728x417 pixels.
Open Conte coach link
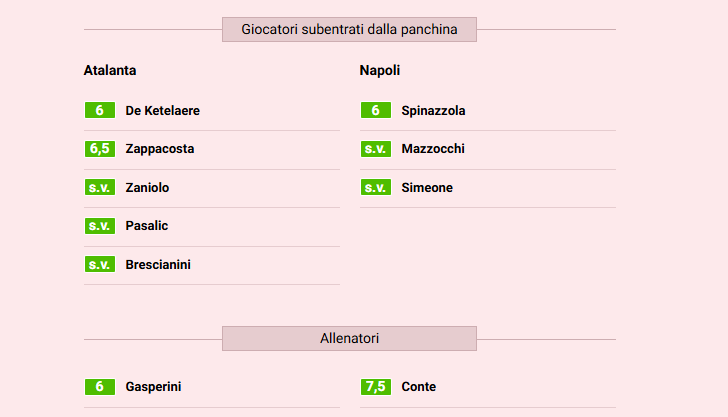tap(418, 387)
